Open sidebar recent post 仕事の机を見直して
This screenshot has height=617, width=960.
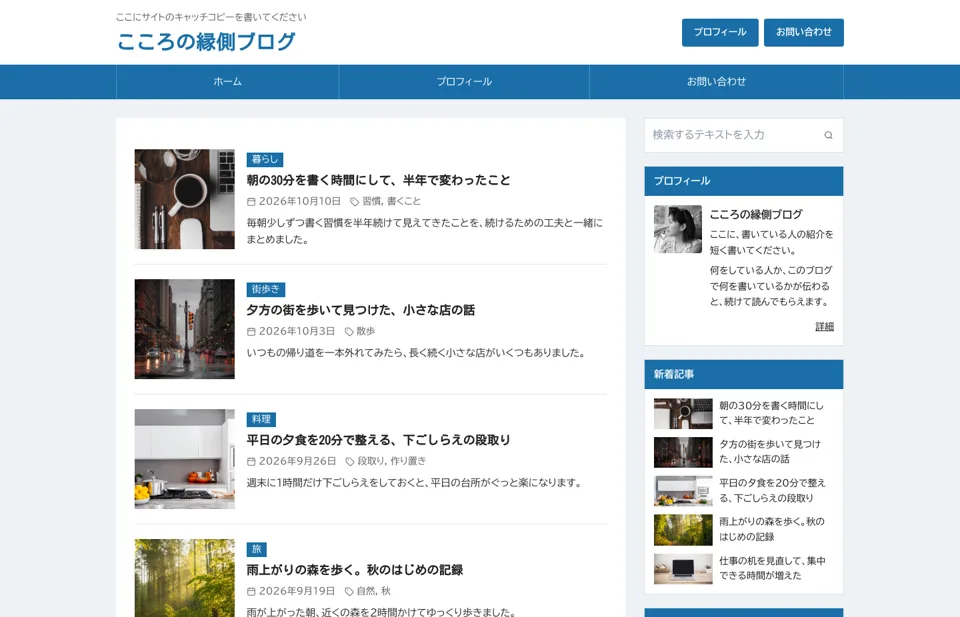[772, 568]
